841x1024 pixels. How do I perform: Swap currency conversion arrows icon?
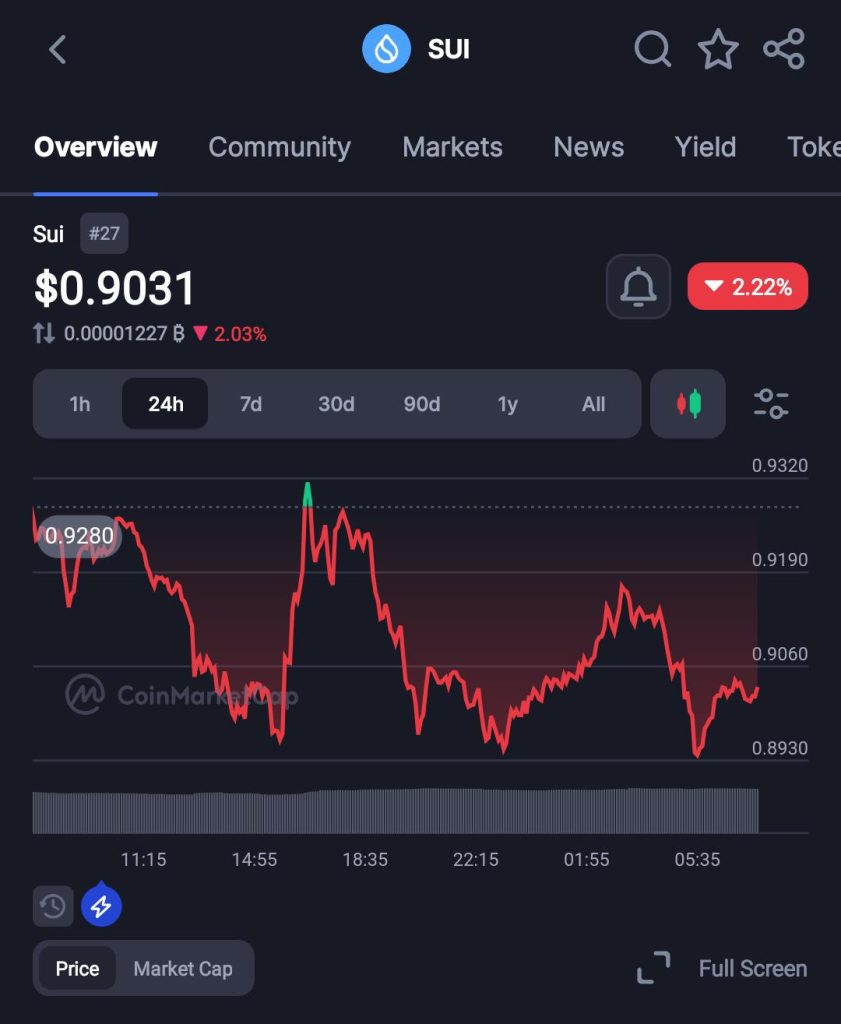44,333
